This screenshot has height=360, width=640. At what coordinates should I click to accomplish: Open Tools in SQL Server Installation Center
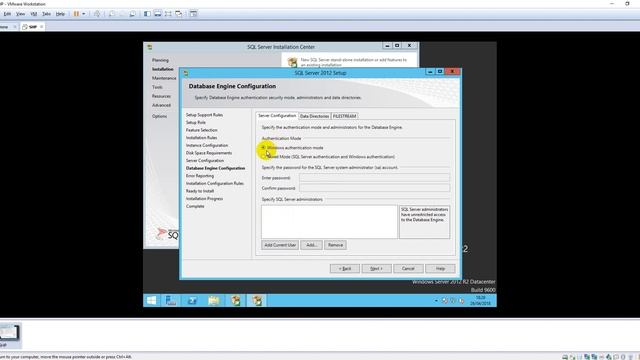[x=157, y=87]
